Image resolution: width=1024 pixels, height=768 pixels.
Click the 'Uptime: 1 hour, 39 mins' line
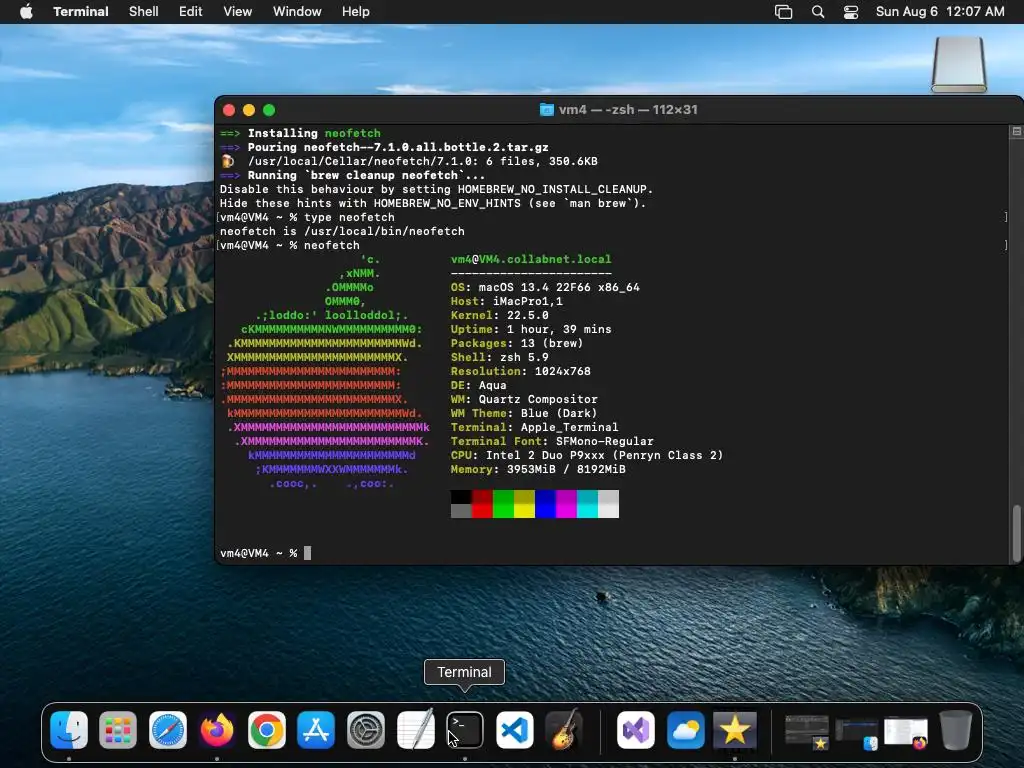click(x=531, y=329)
